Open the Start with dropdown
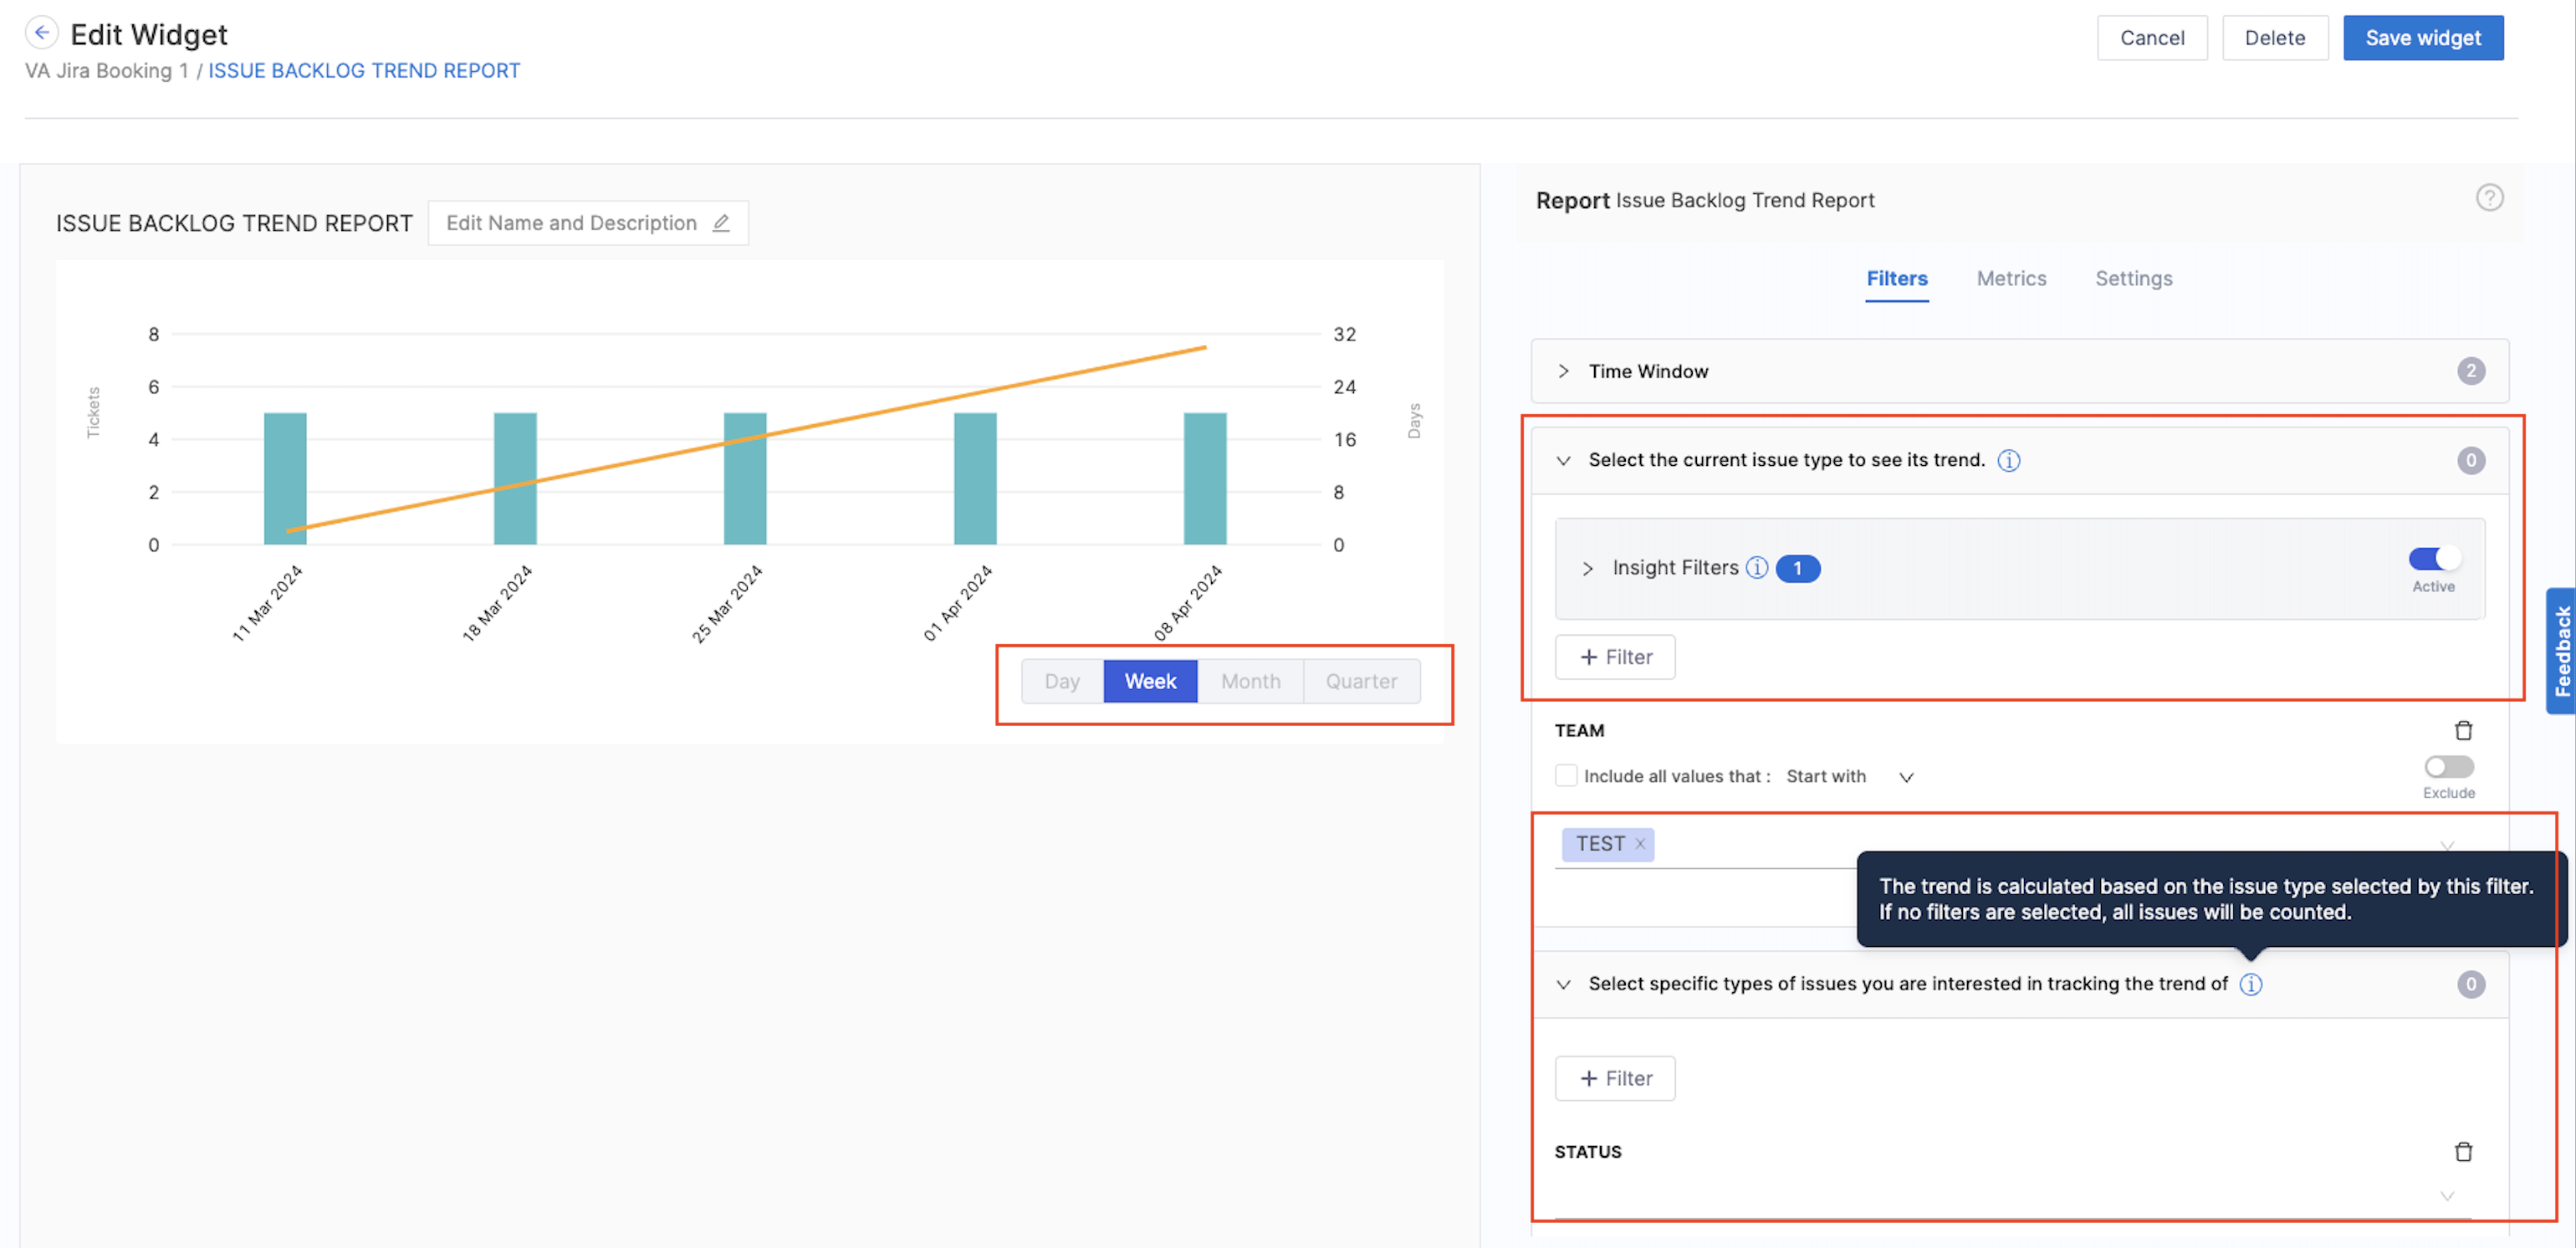Viewport: 2576px width, 1248px height. click(x=1906, y=777)
